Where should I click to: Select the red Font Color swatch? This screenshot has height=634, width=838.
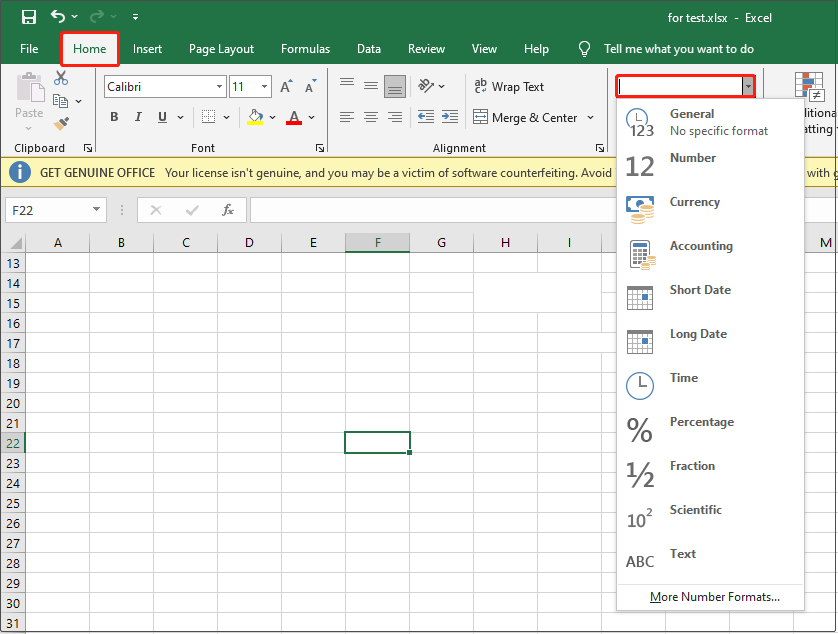(295, 117)
